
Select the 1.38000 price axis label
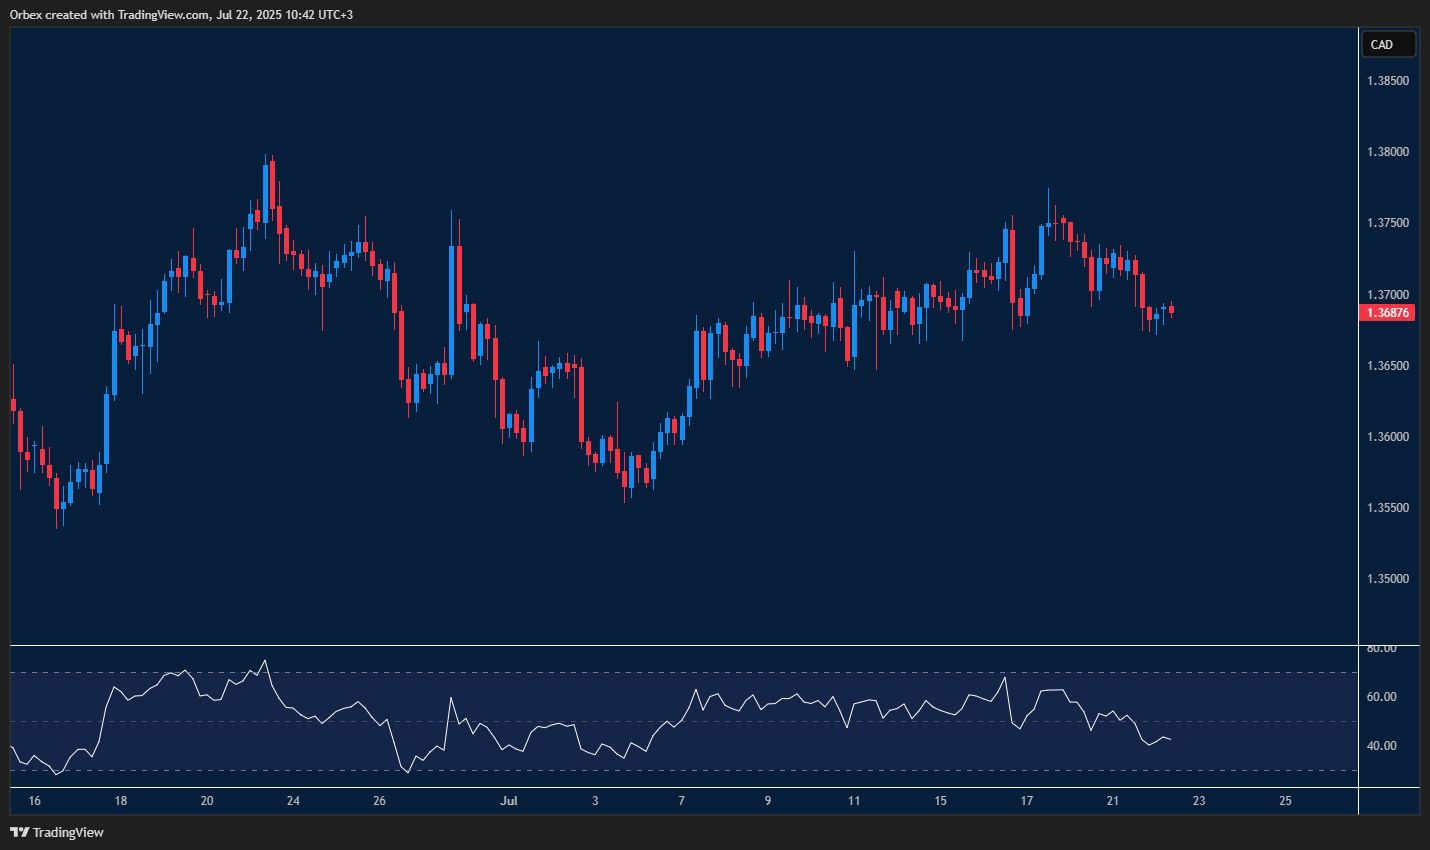tap(1388, 152)
